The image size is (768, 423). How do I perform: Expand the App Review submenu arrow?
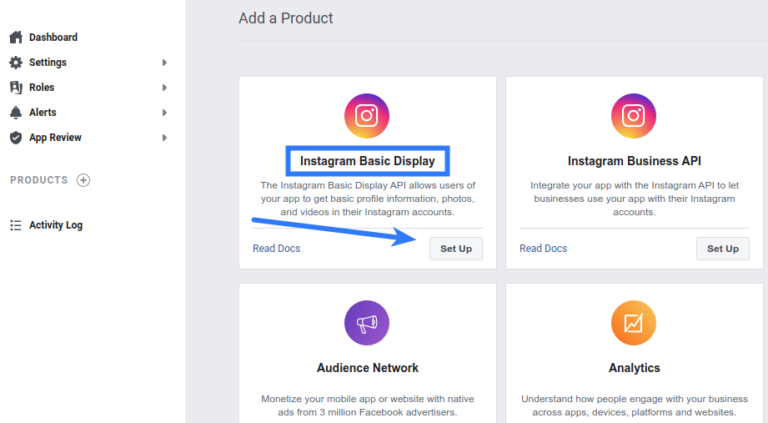(x=165, y=138)
